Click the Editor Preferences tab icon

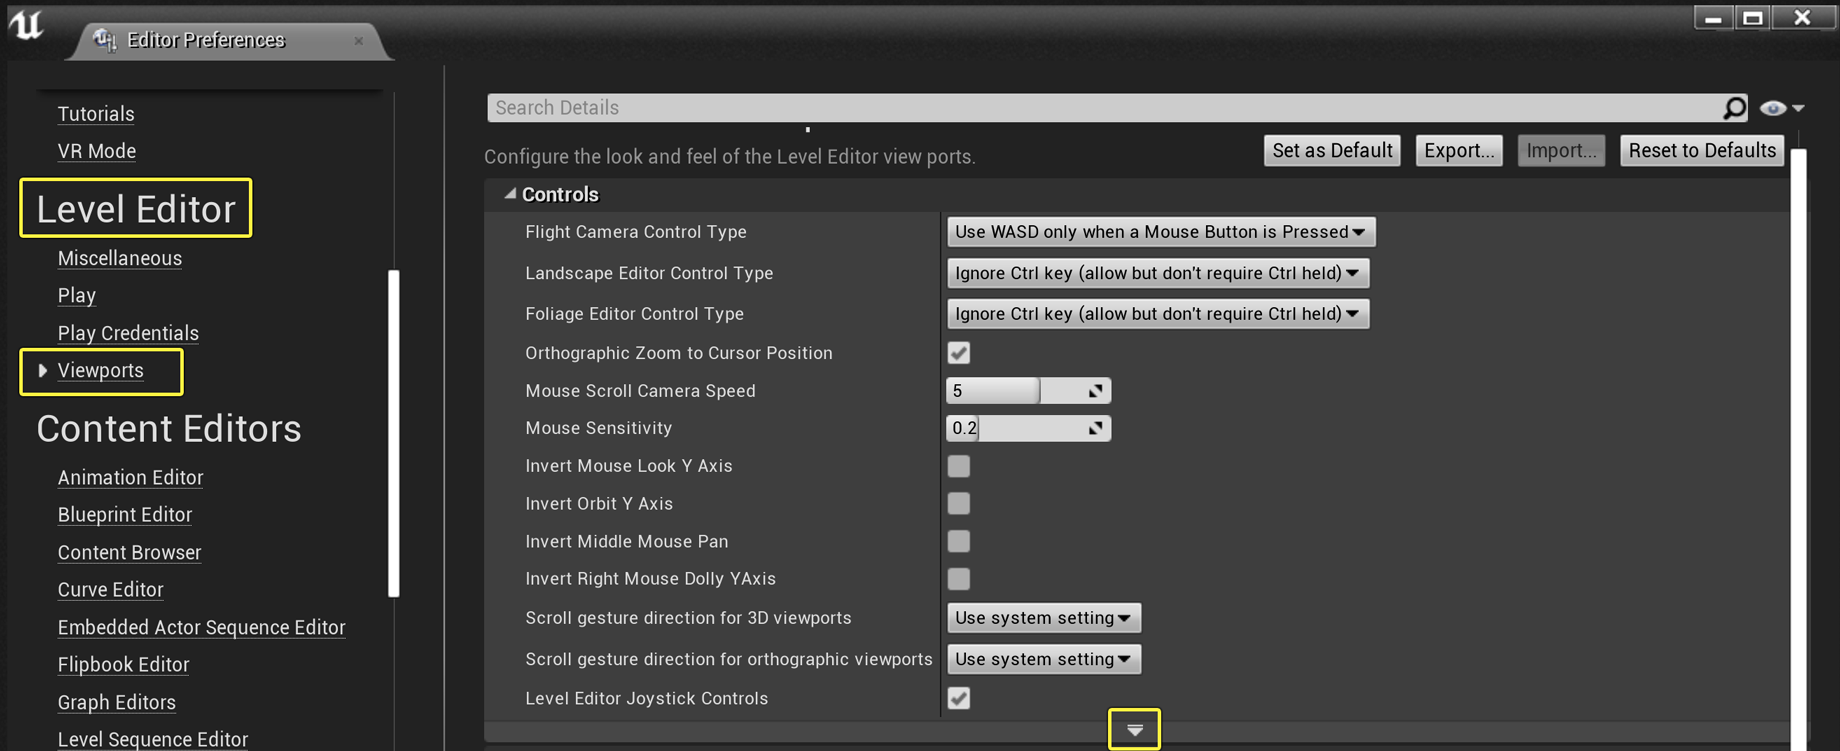104,39
